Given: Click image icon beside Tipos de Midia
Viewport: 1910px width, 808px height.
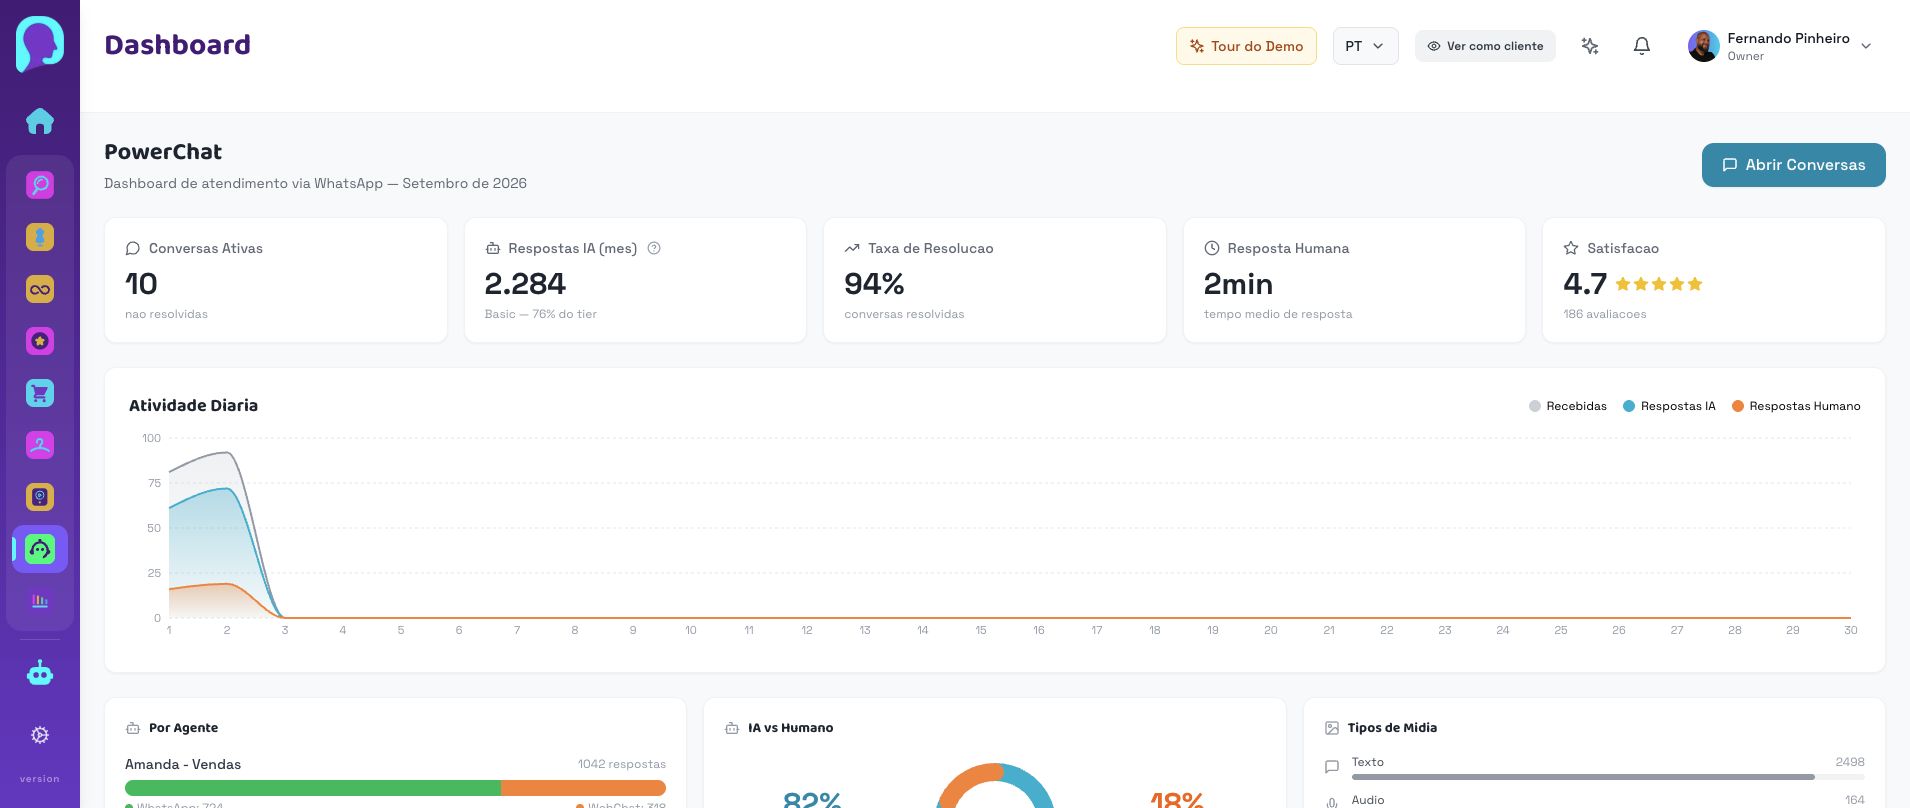Looking at the screenshot, I should coord(1332,728).
